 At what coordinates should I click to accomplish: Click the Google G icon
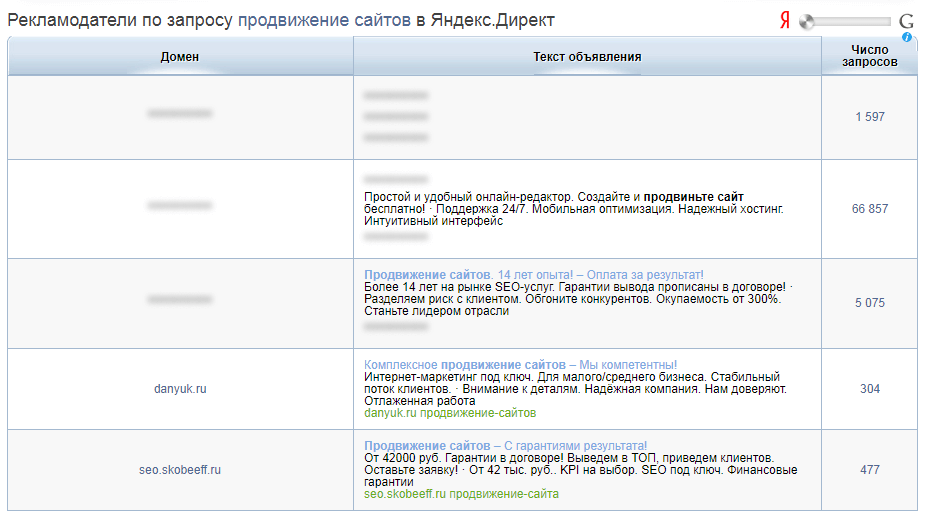906,21
